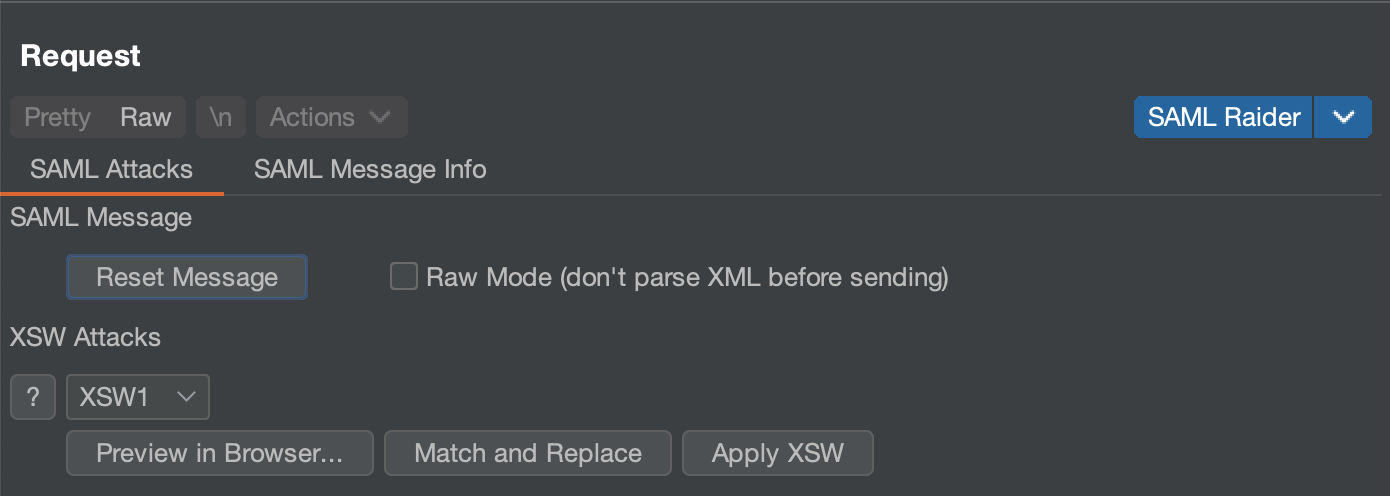The width and height of the screenshot is (1390, 496).
Task: Click the arrow inside the XSW1 selector
Action: pos(186,397)
